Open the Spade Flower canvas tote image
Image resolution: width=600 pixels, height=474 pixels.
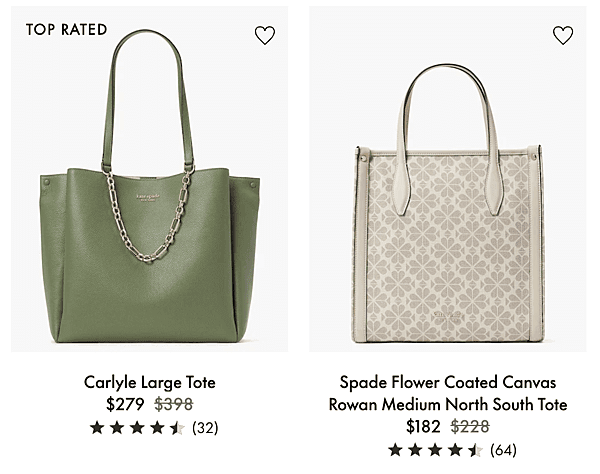448,179
